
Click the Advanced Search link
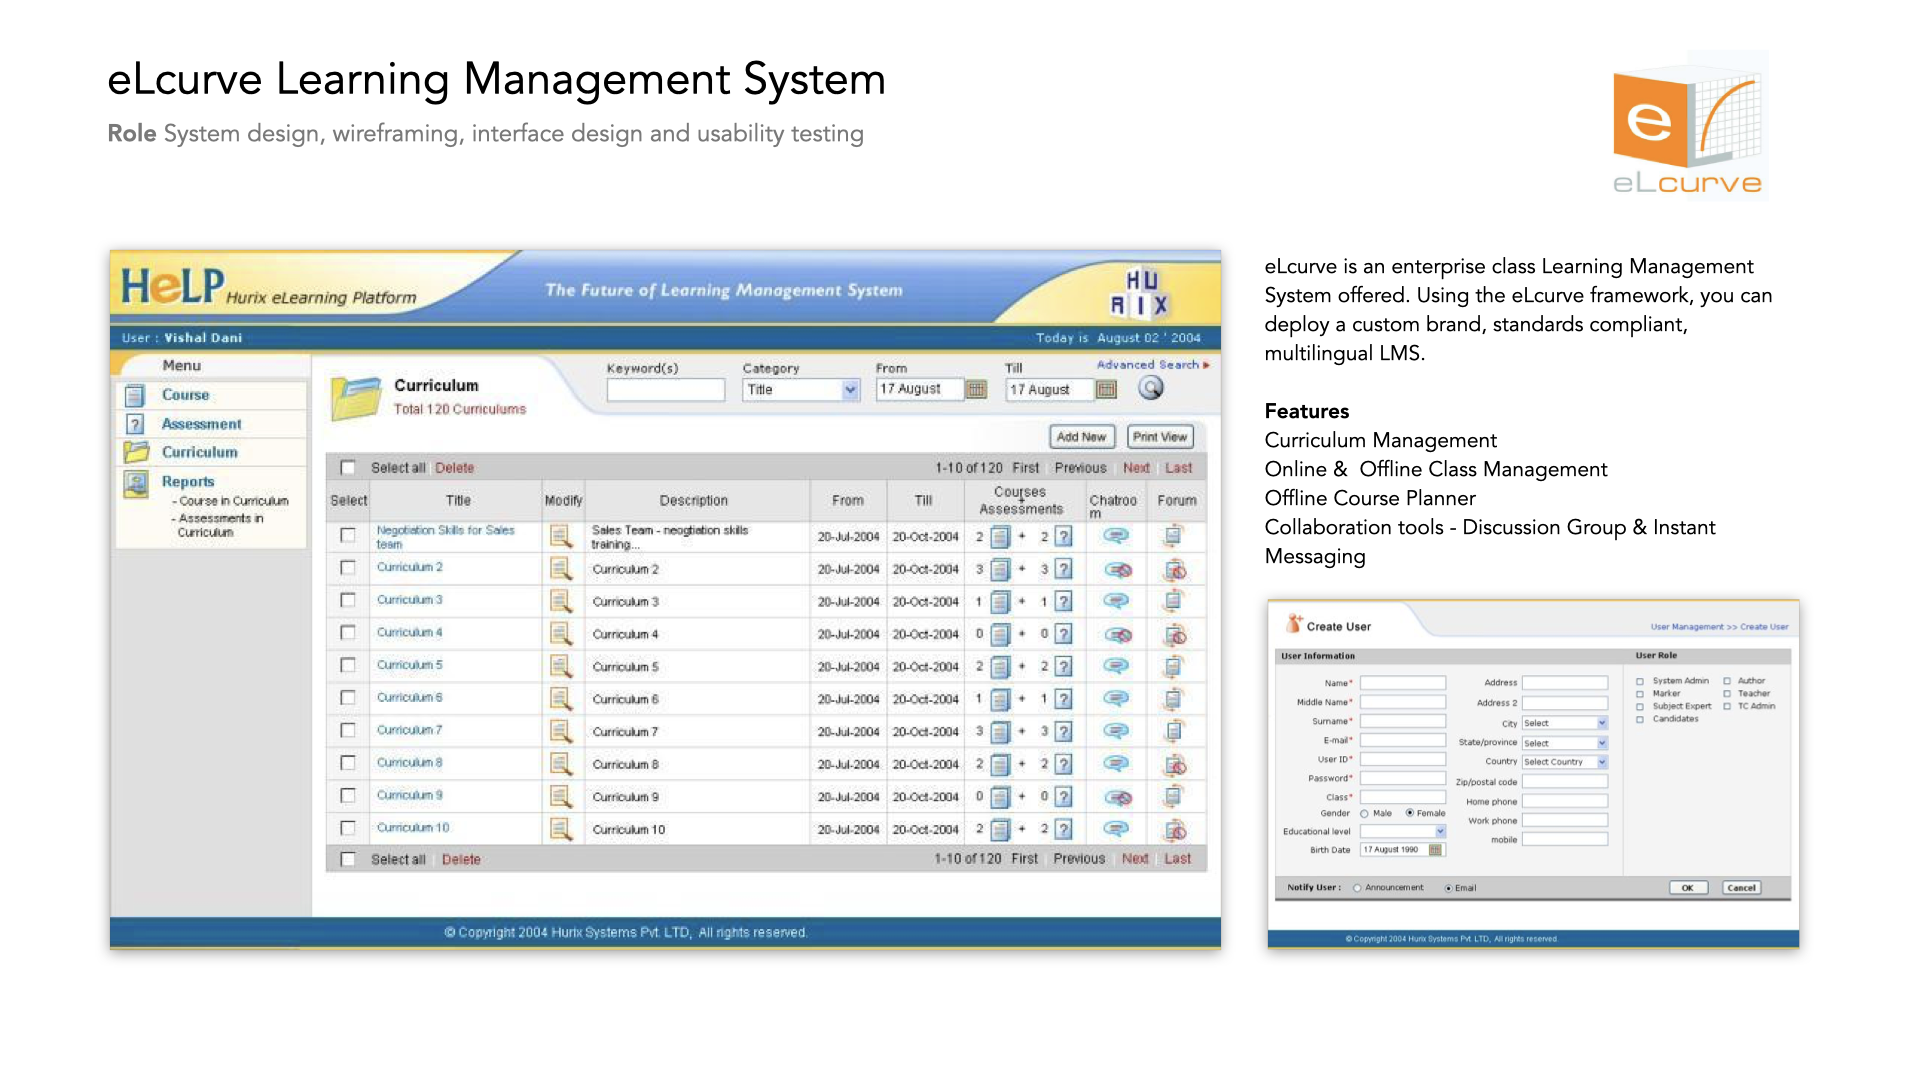[1150, 365]
